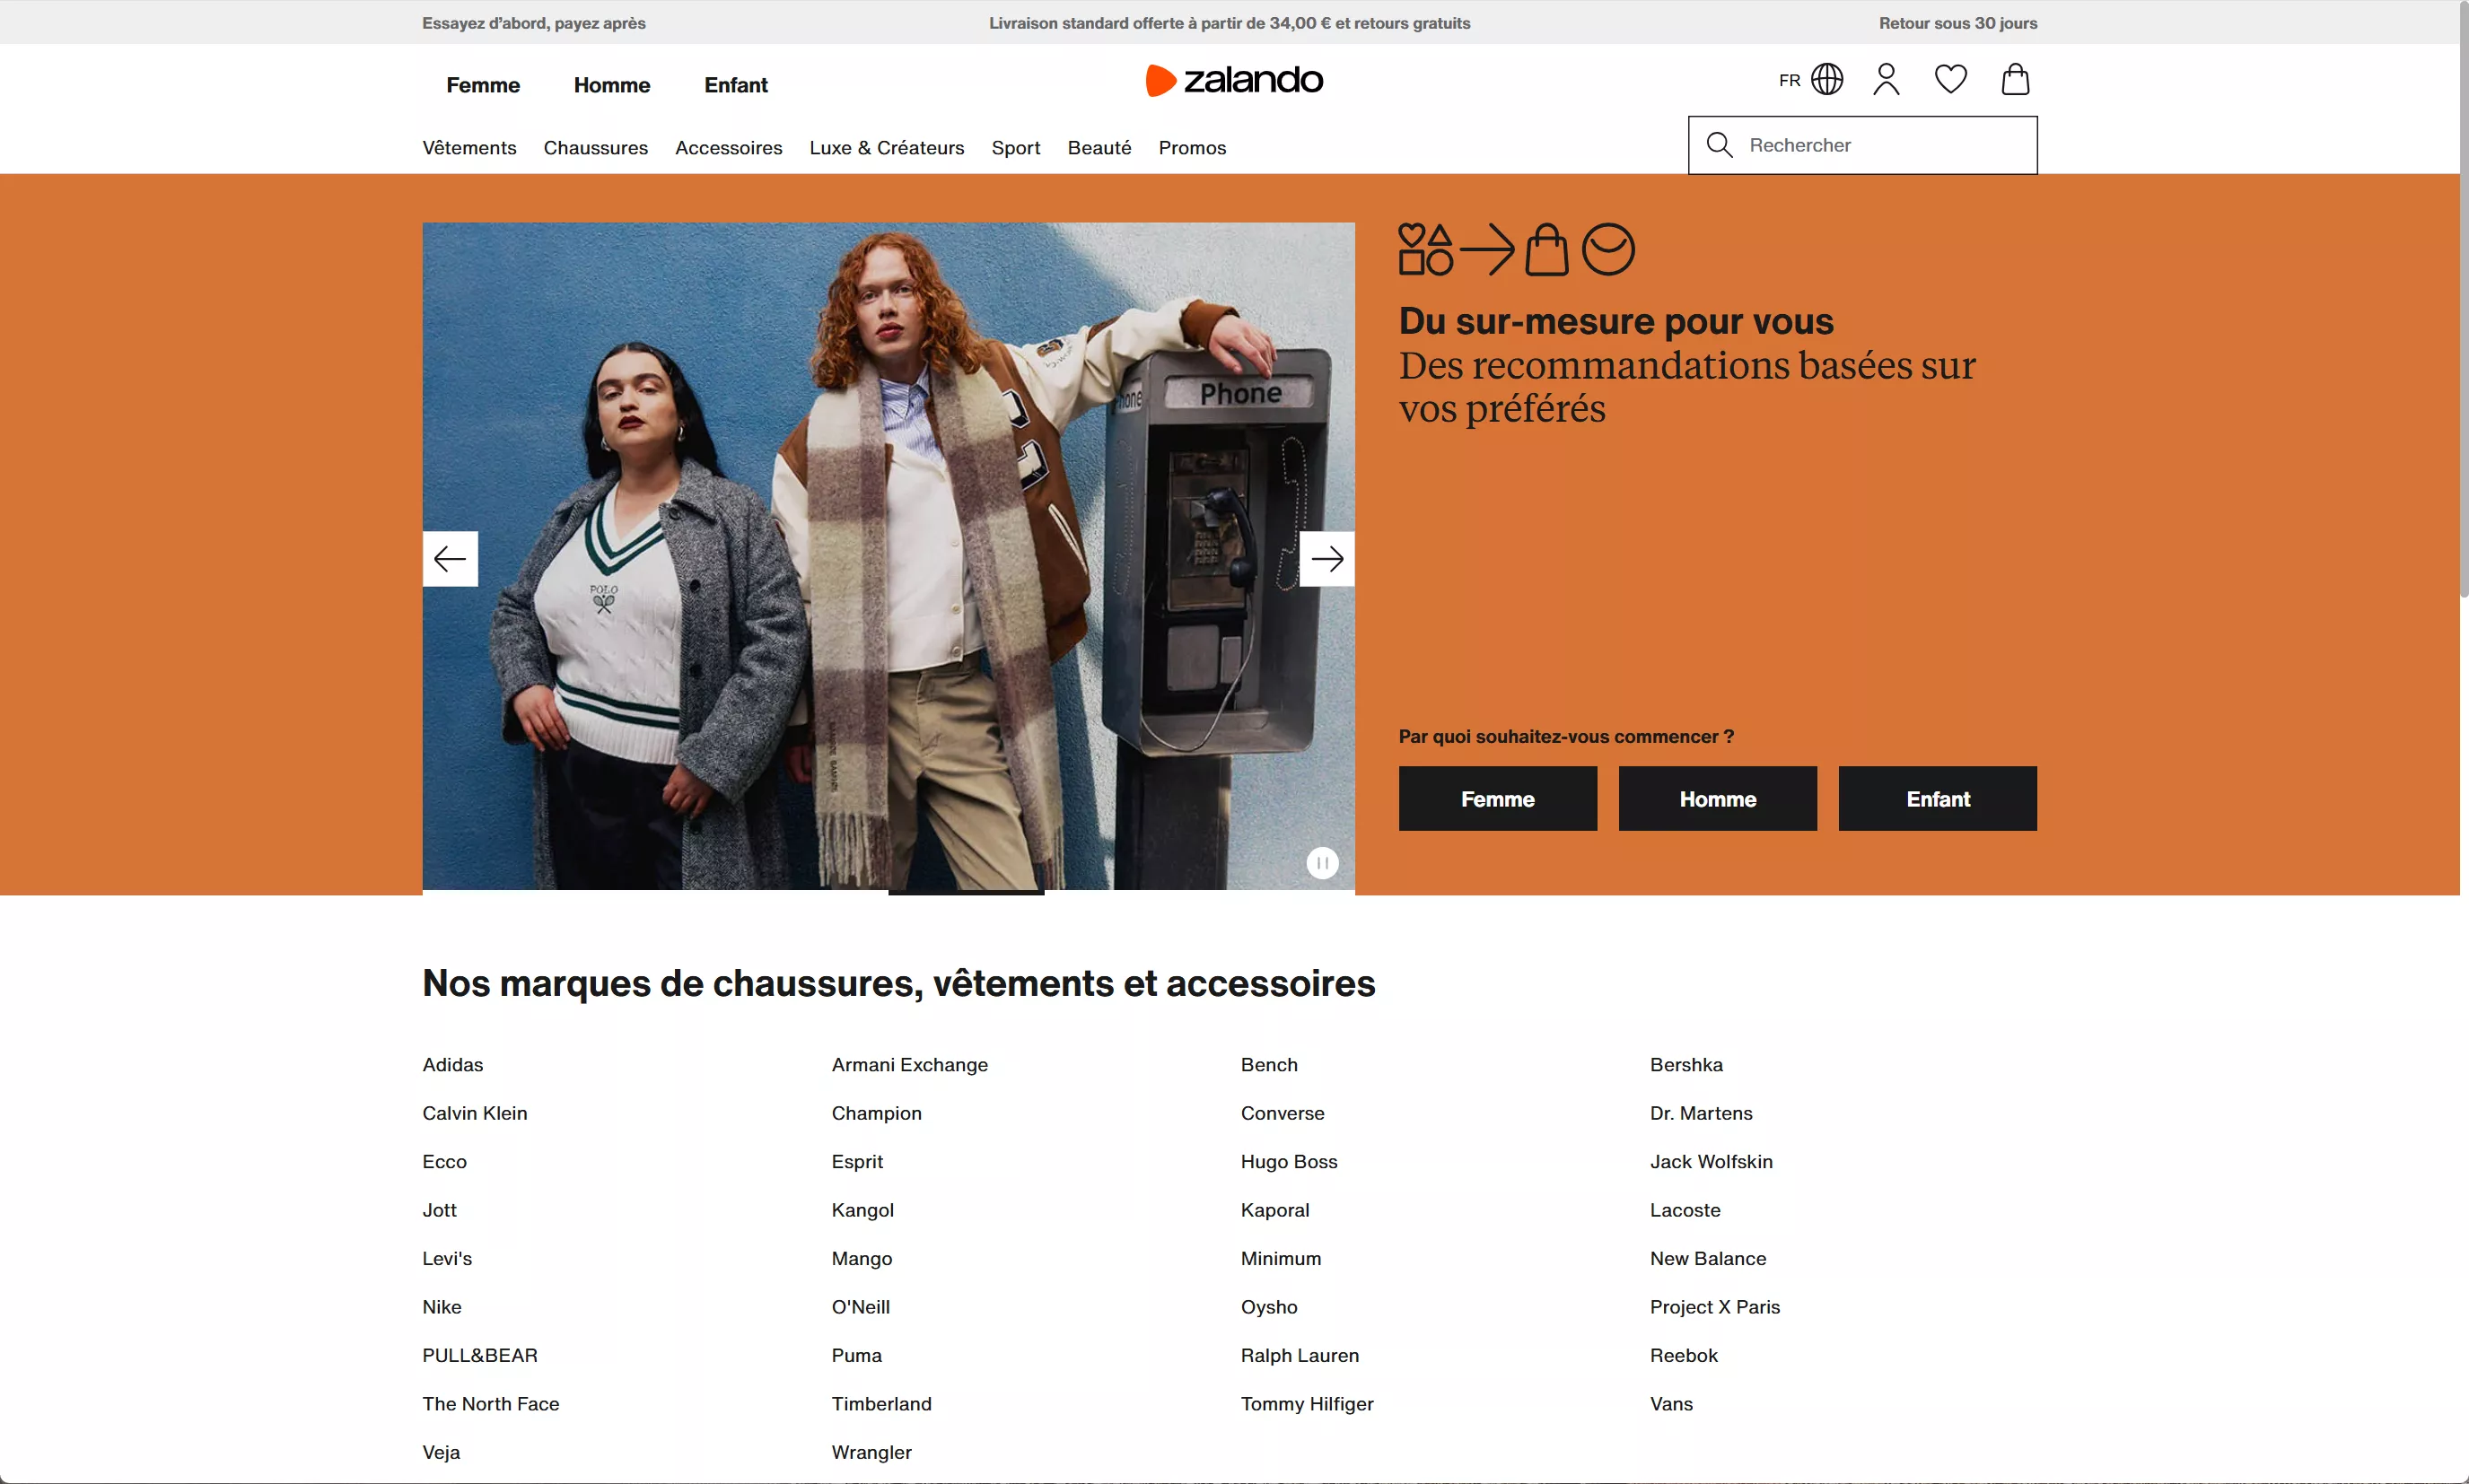Select Homme in top navigation
The height and width of the screenshot is (1484, 2469).
pyautogui.click(x=612, y=85)
